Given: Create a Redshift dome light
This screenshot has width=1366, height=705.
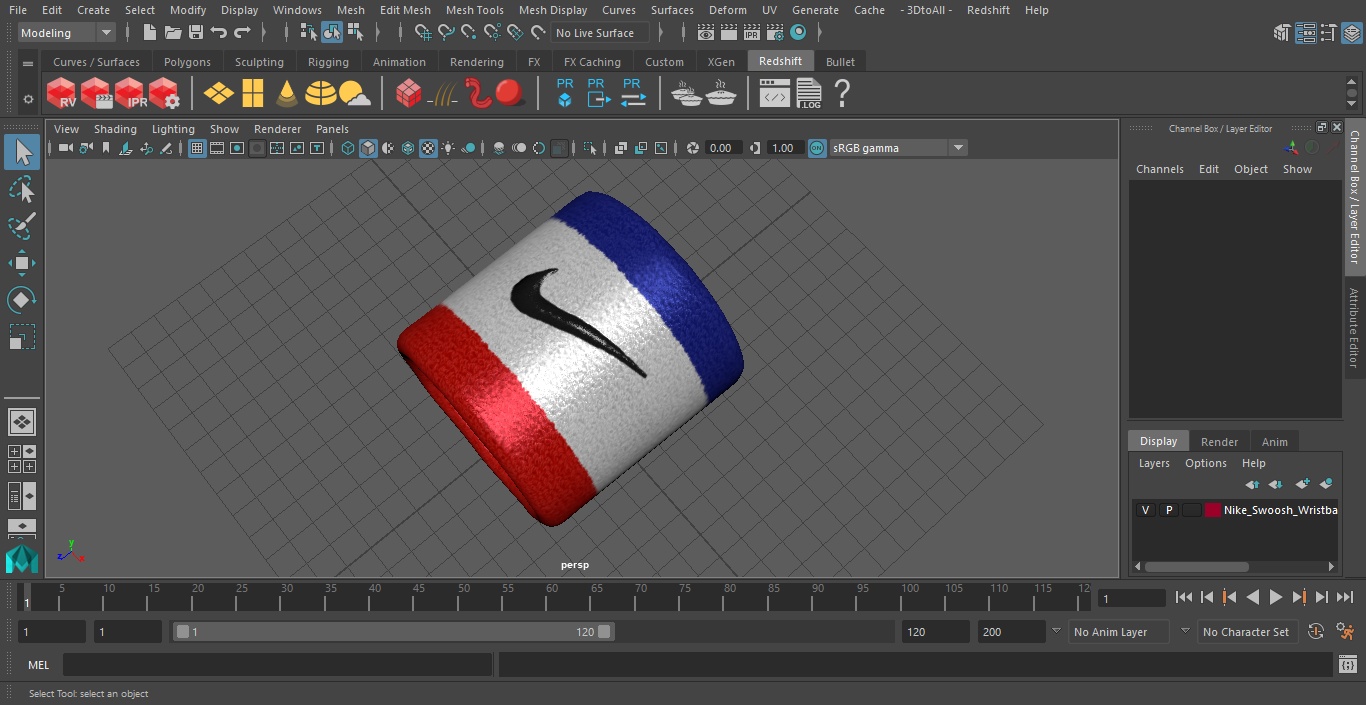Looking at the screenshot, I should [320, 94].
